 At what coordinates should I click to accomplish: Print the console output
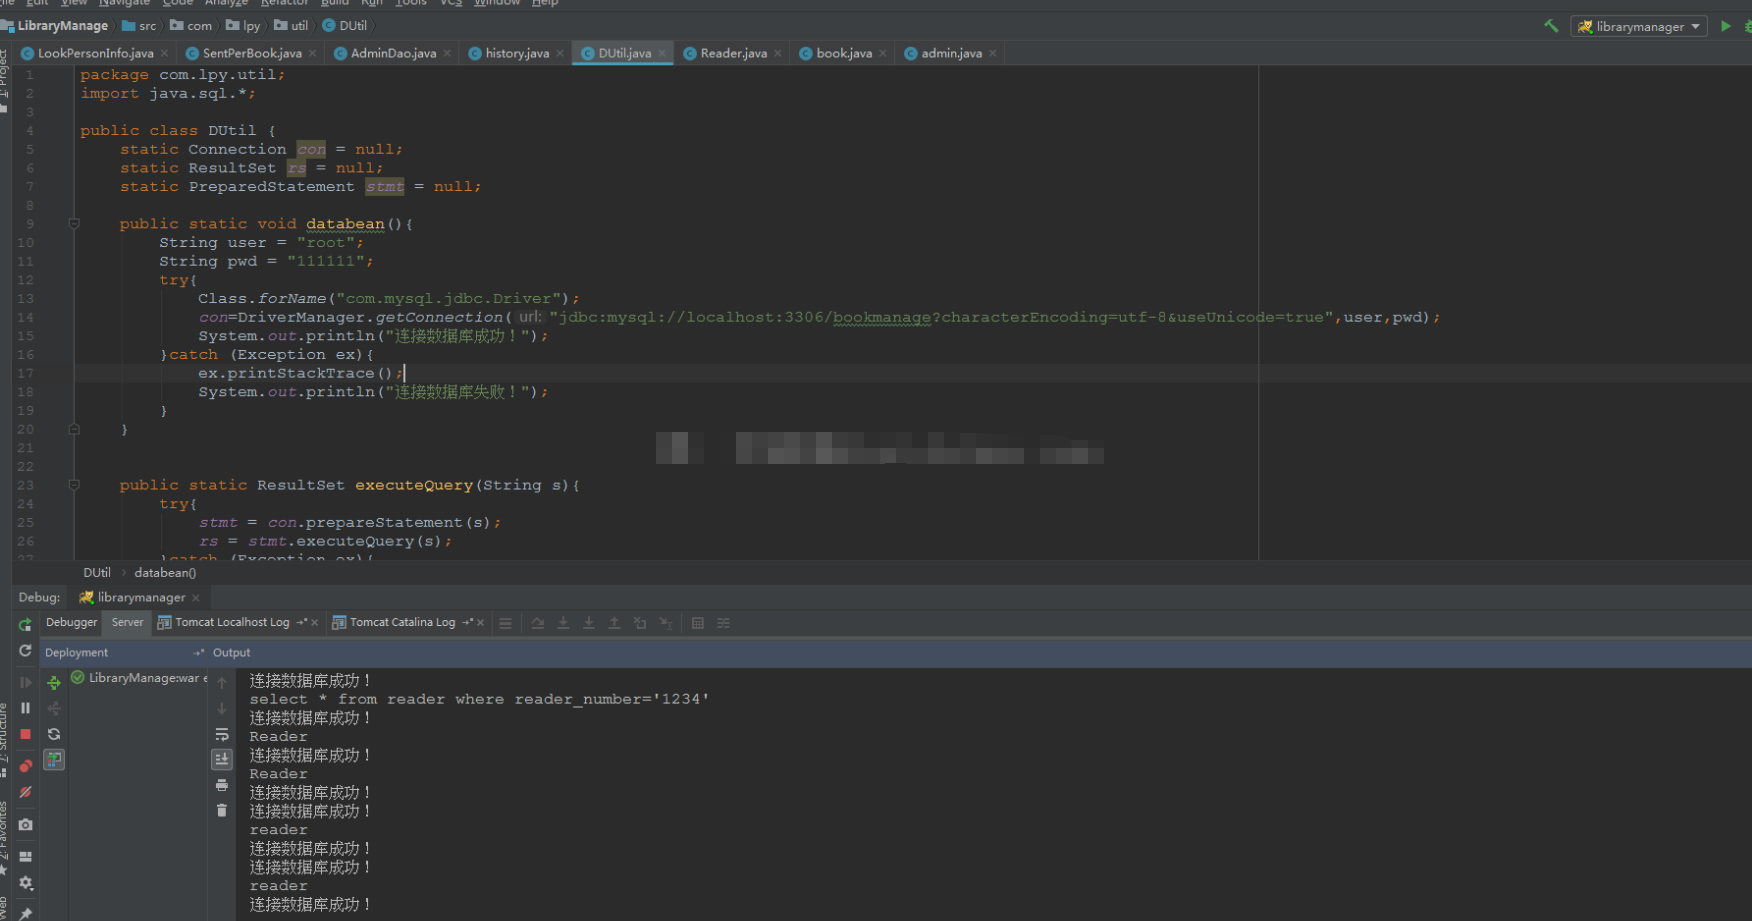pyautogui.click(x=222, y=785)
